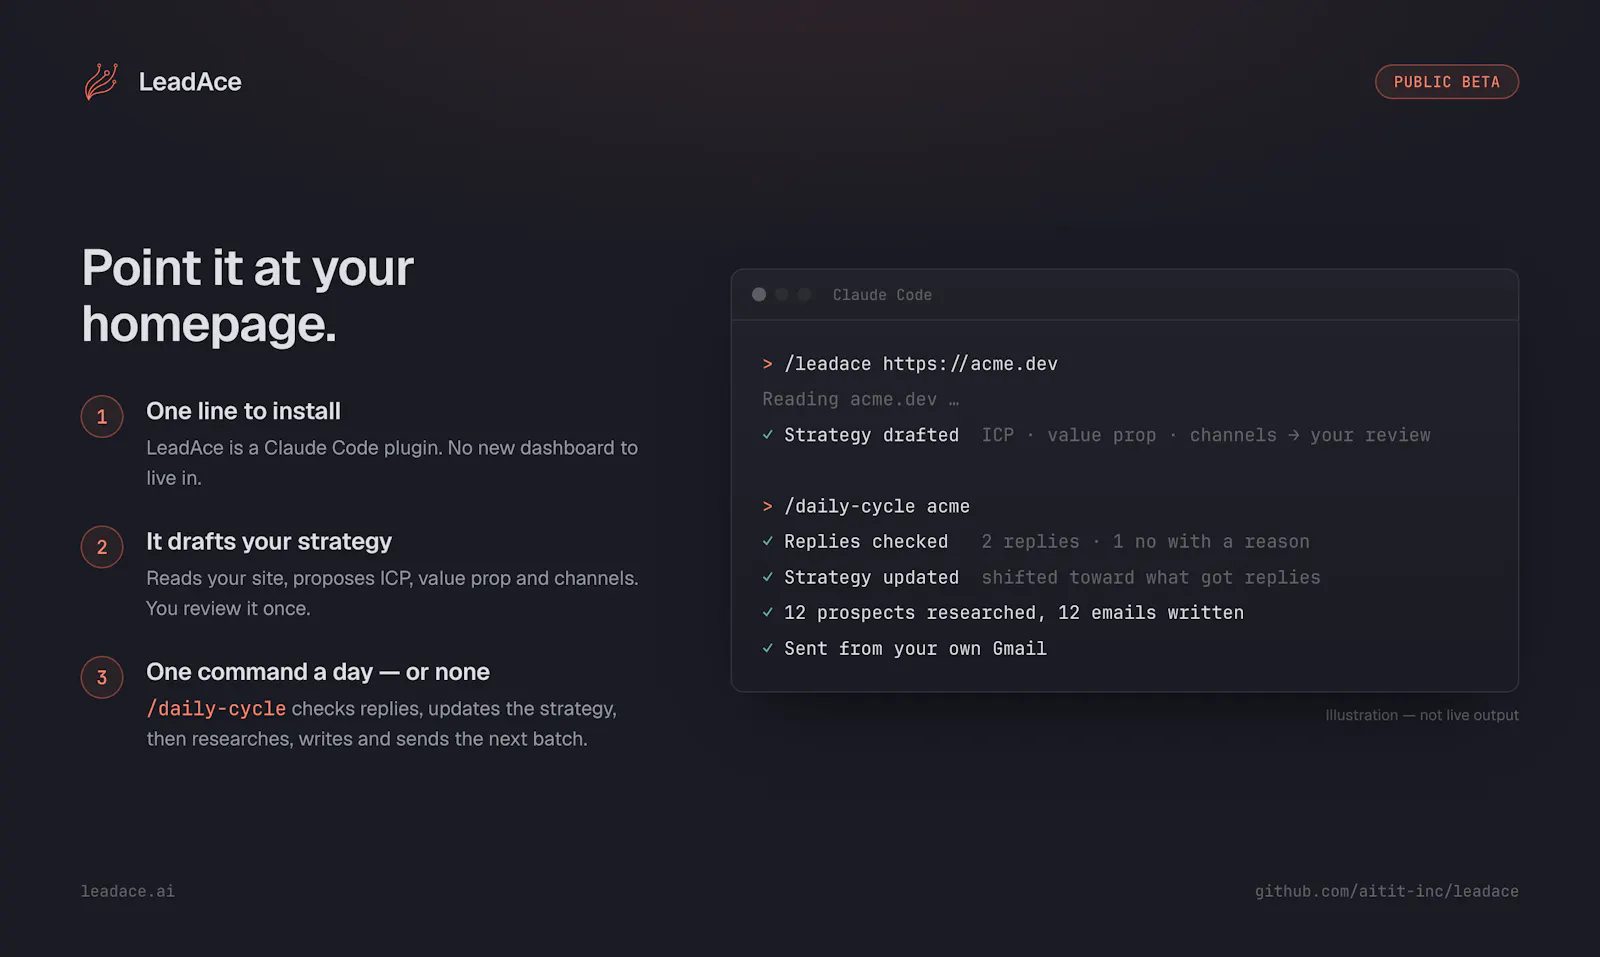Click the step 2 circle icon
The height and width of the screenshot is (957, 1600).
pos(102,547)
